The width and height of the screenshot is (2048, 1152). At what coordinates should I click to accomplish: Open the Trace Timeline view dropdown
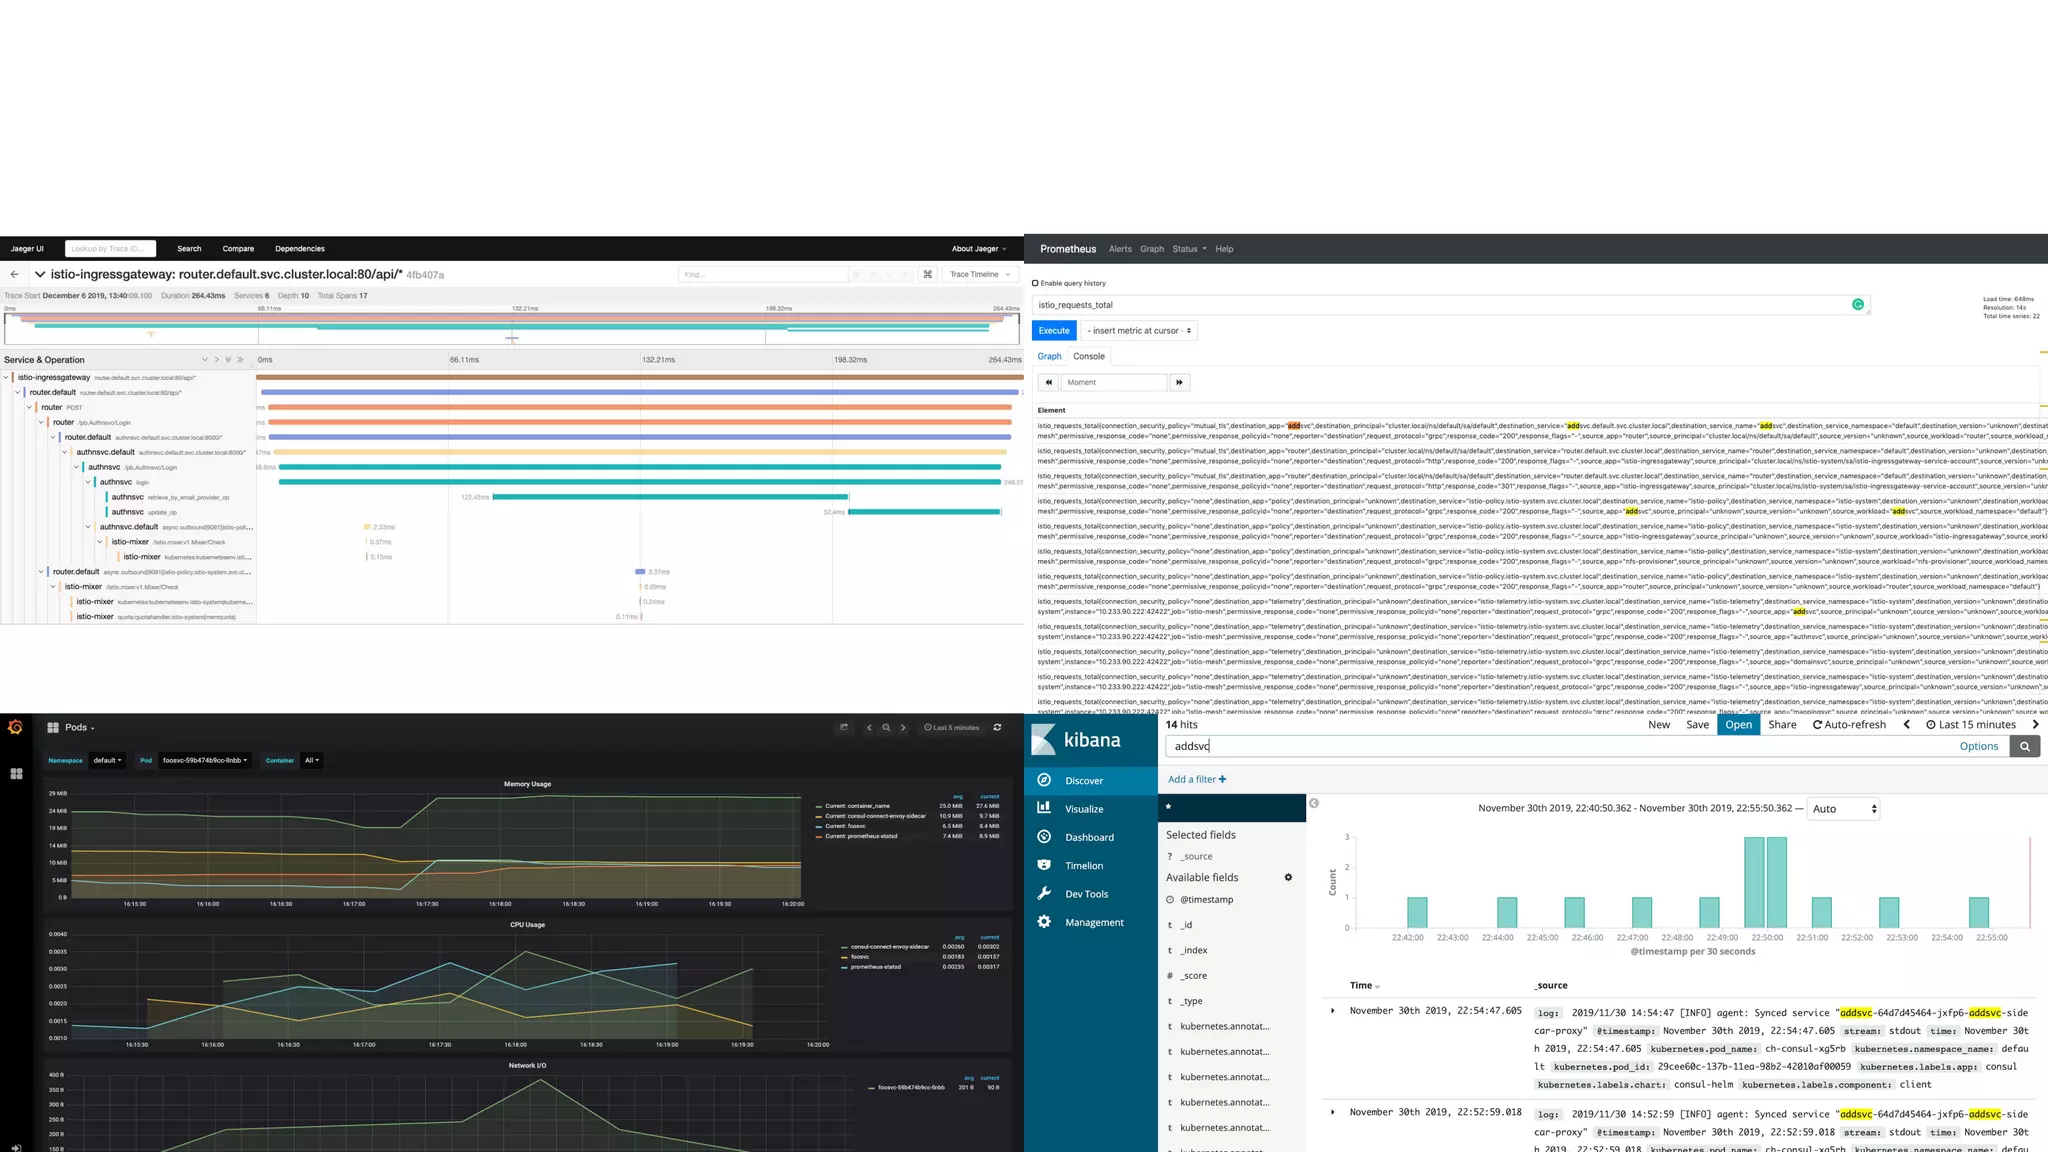pos(980,274)
